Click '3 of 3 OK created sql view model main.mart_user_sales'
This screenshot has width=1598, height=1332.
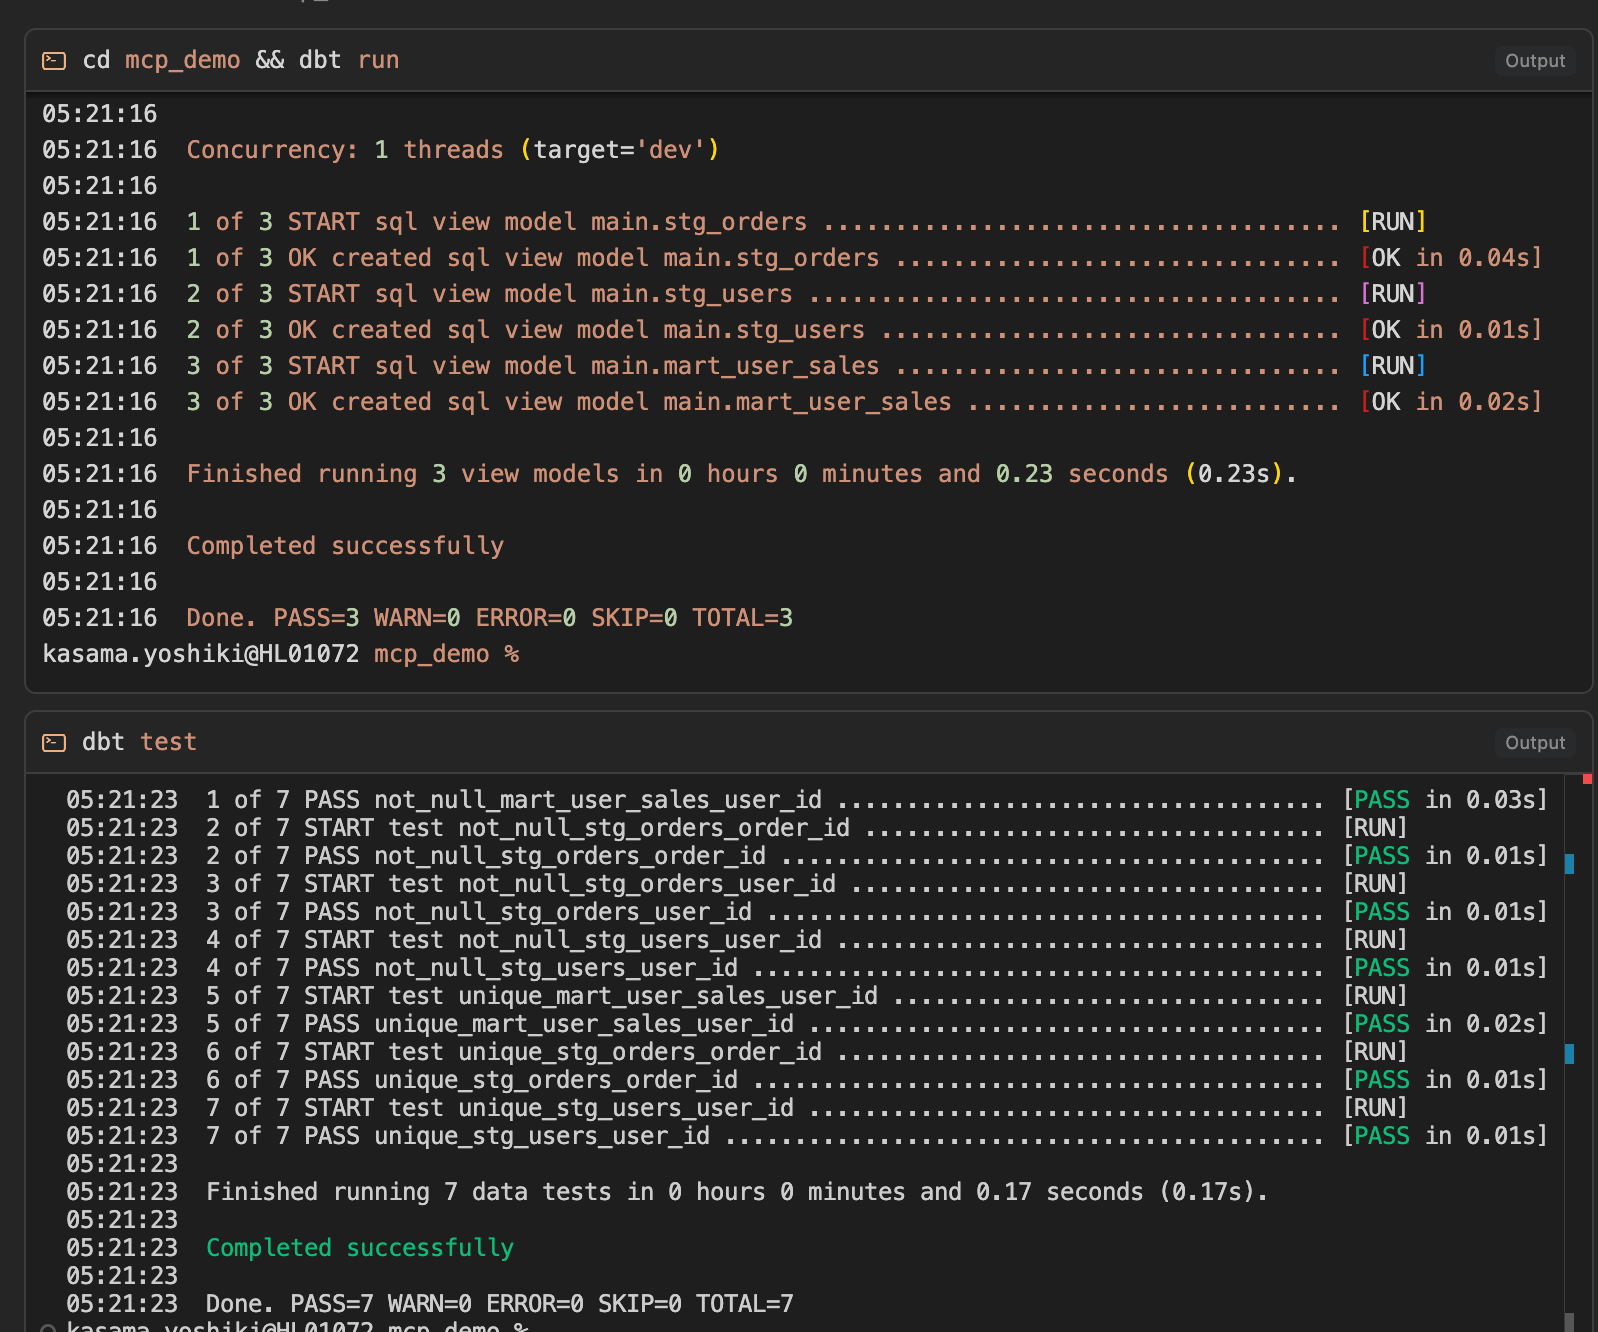pos(569,402)
